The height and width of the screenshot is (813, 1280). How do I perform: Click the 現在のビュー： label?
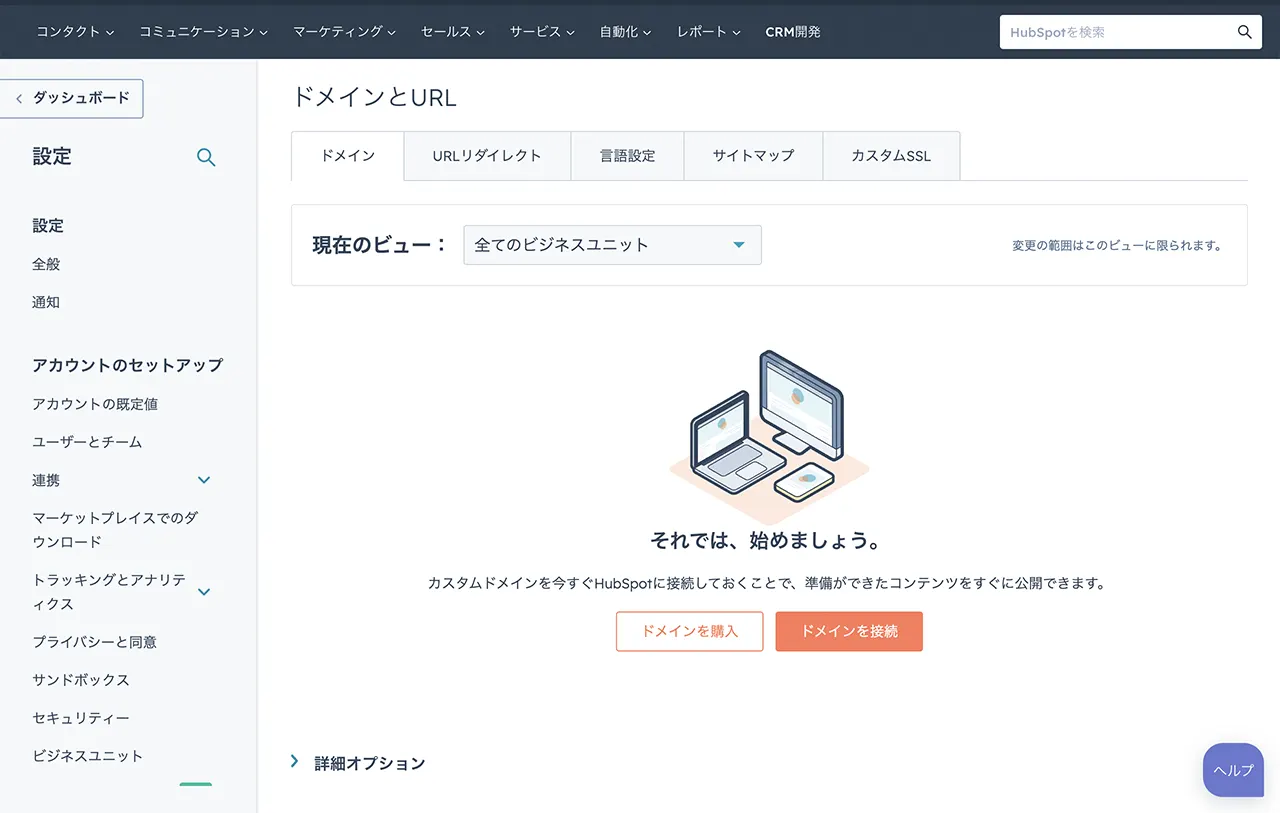point(380,245)
